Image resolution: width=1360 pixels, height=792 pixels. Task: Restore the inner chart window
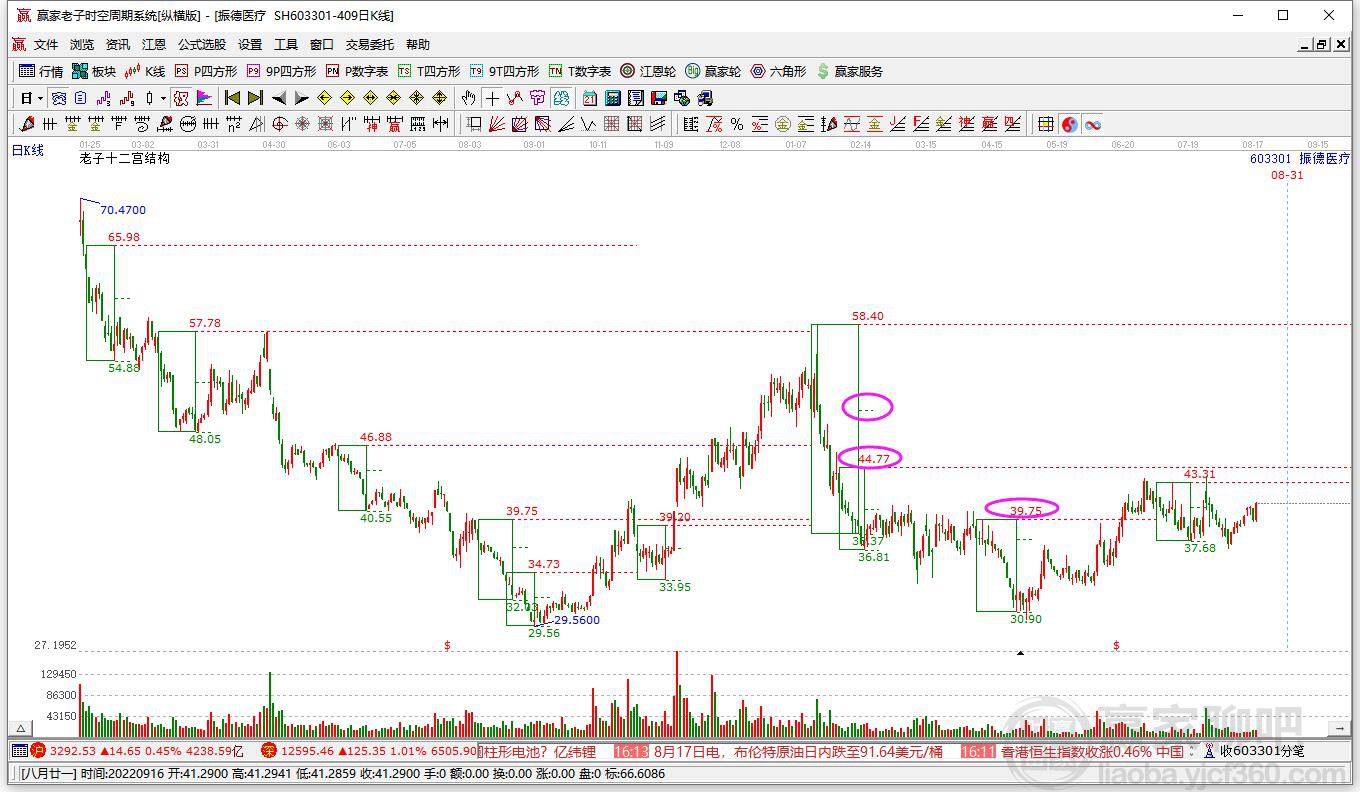(x=1321, y=45)
